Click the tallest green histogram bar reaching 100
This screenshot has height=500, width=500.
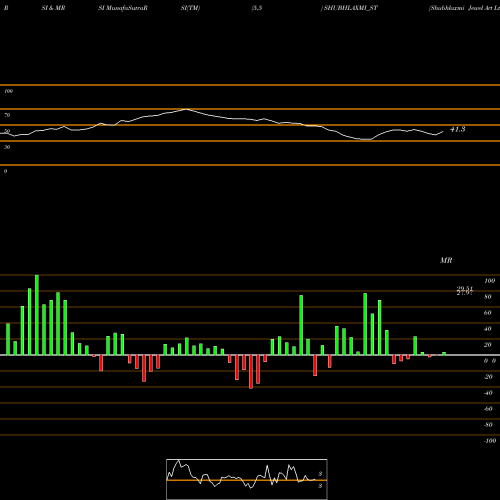point(37,315)
